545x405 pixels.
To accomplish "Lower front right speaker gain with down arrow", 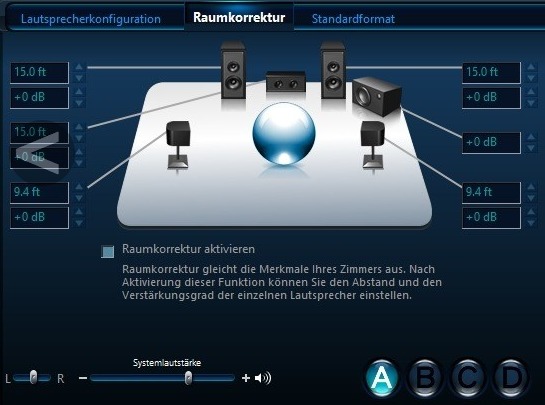I will pyautogui.click(x=531, y=103).
